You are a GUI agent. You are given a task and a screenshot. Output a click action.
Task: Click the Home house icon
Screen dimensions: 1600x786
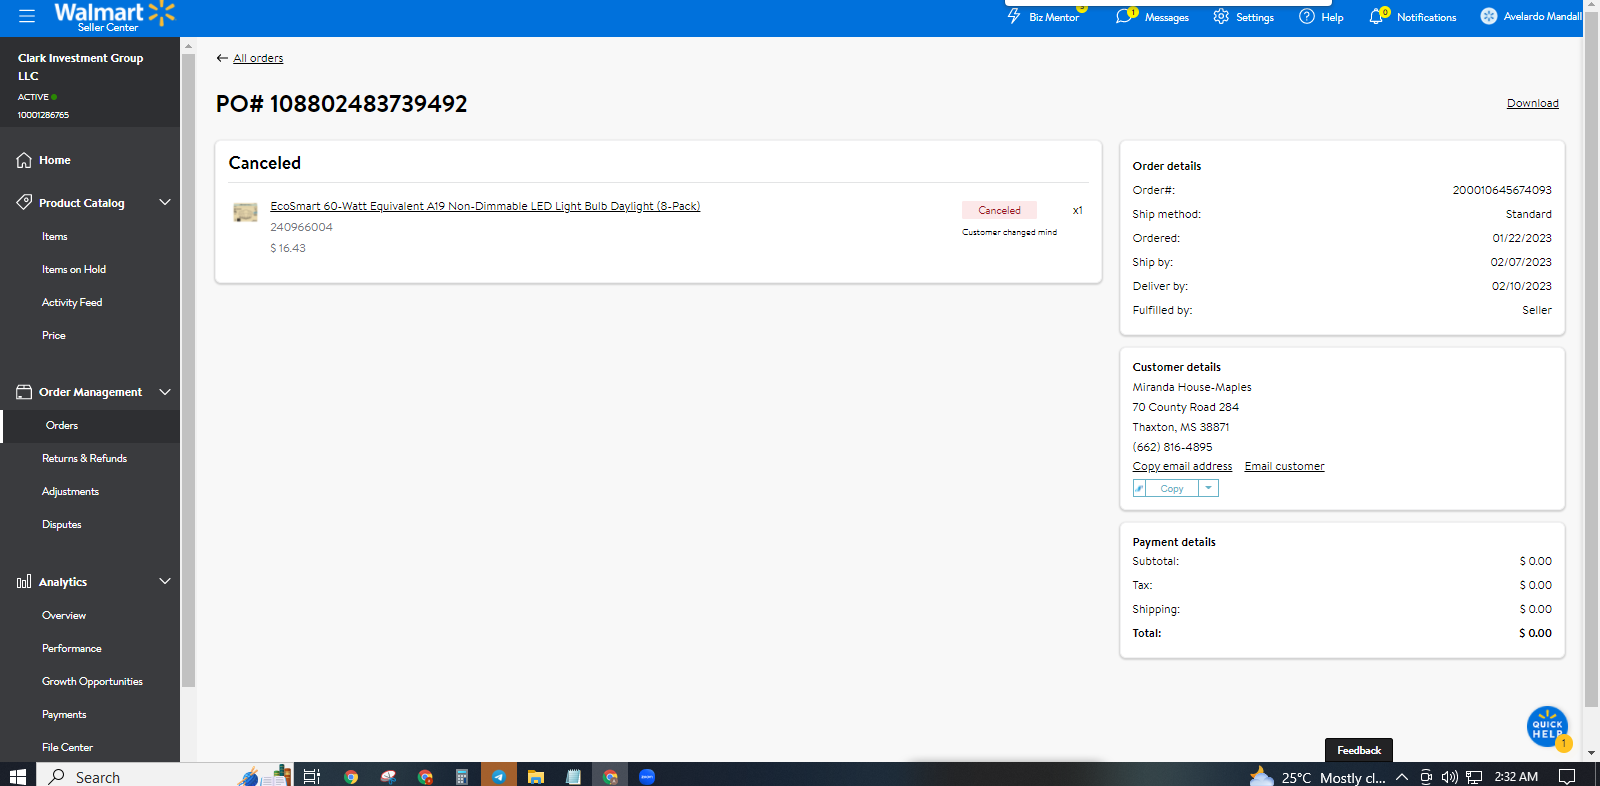(x=24, y=160)
